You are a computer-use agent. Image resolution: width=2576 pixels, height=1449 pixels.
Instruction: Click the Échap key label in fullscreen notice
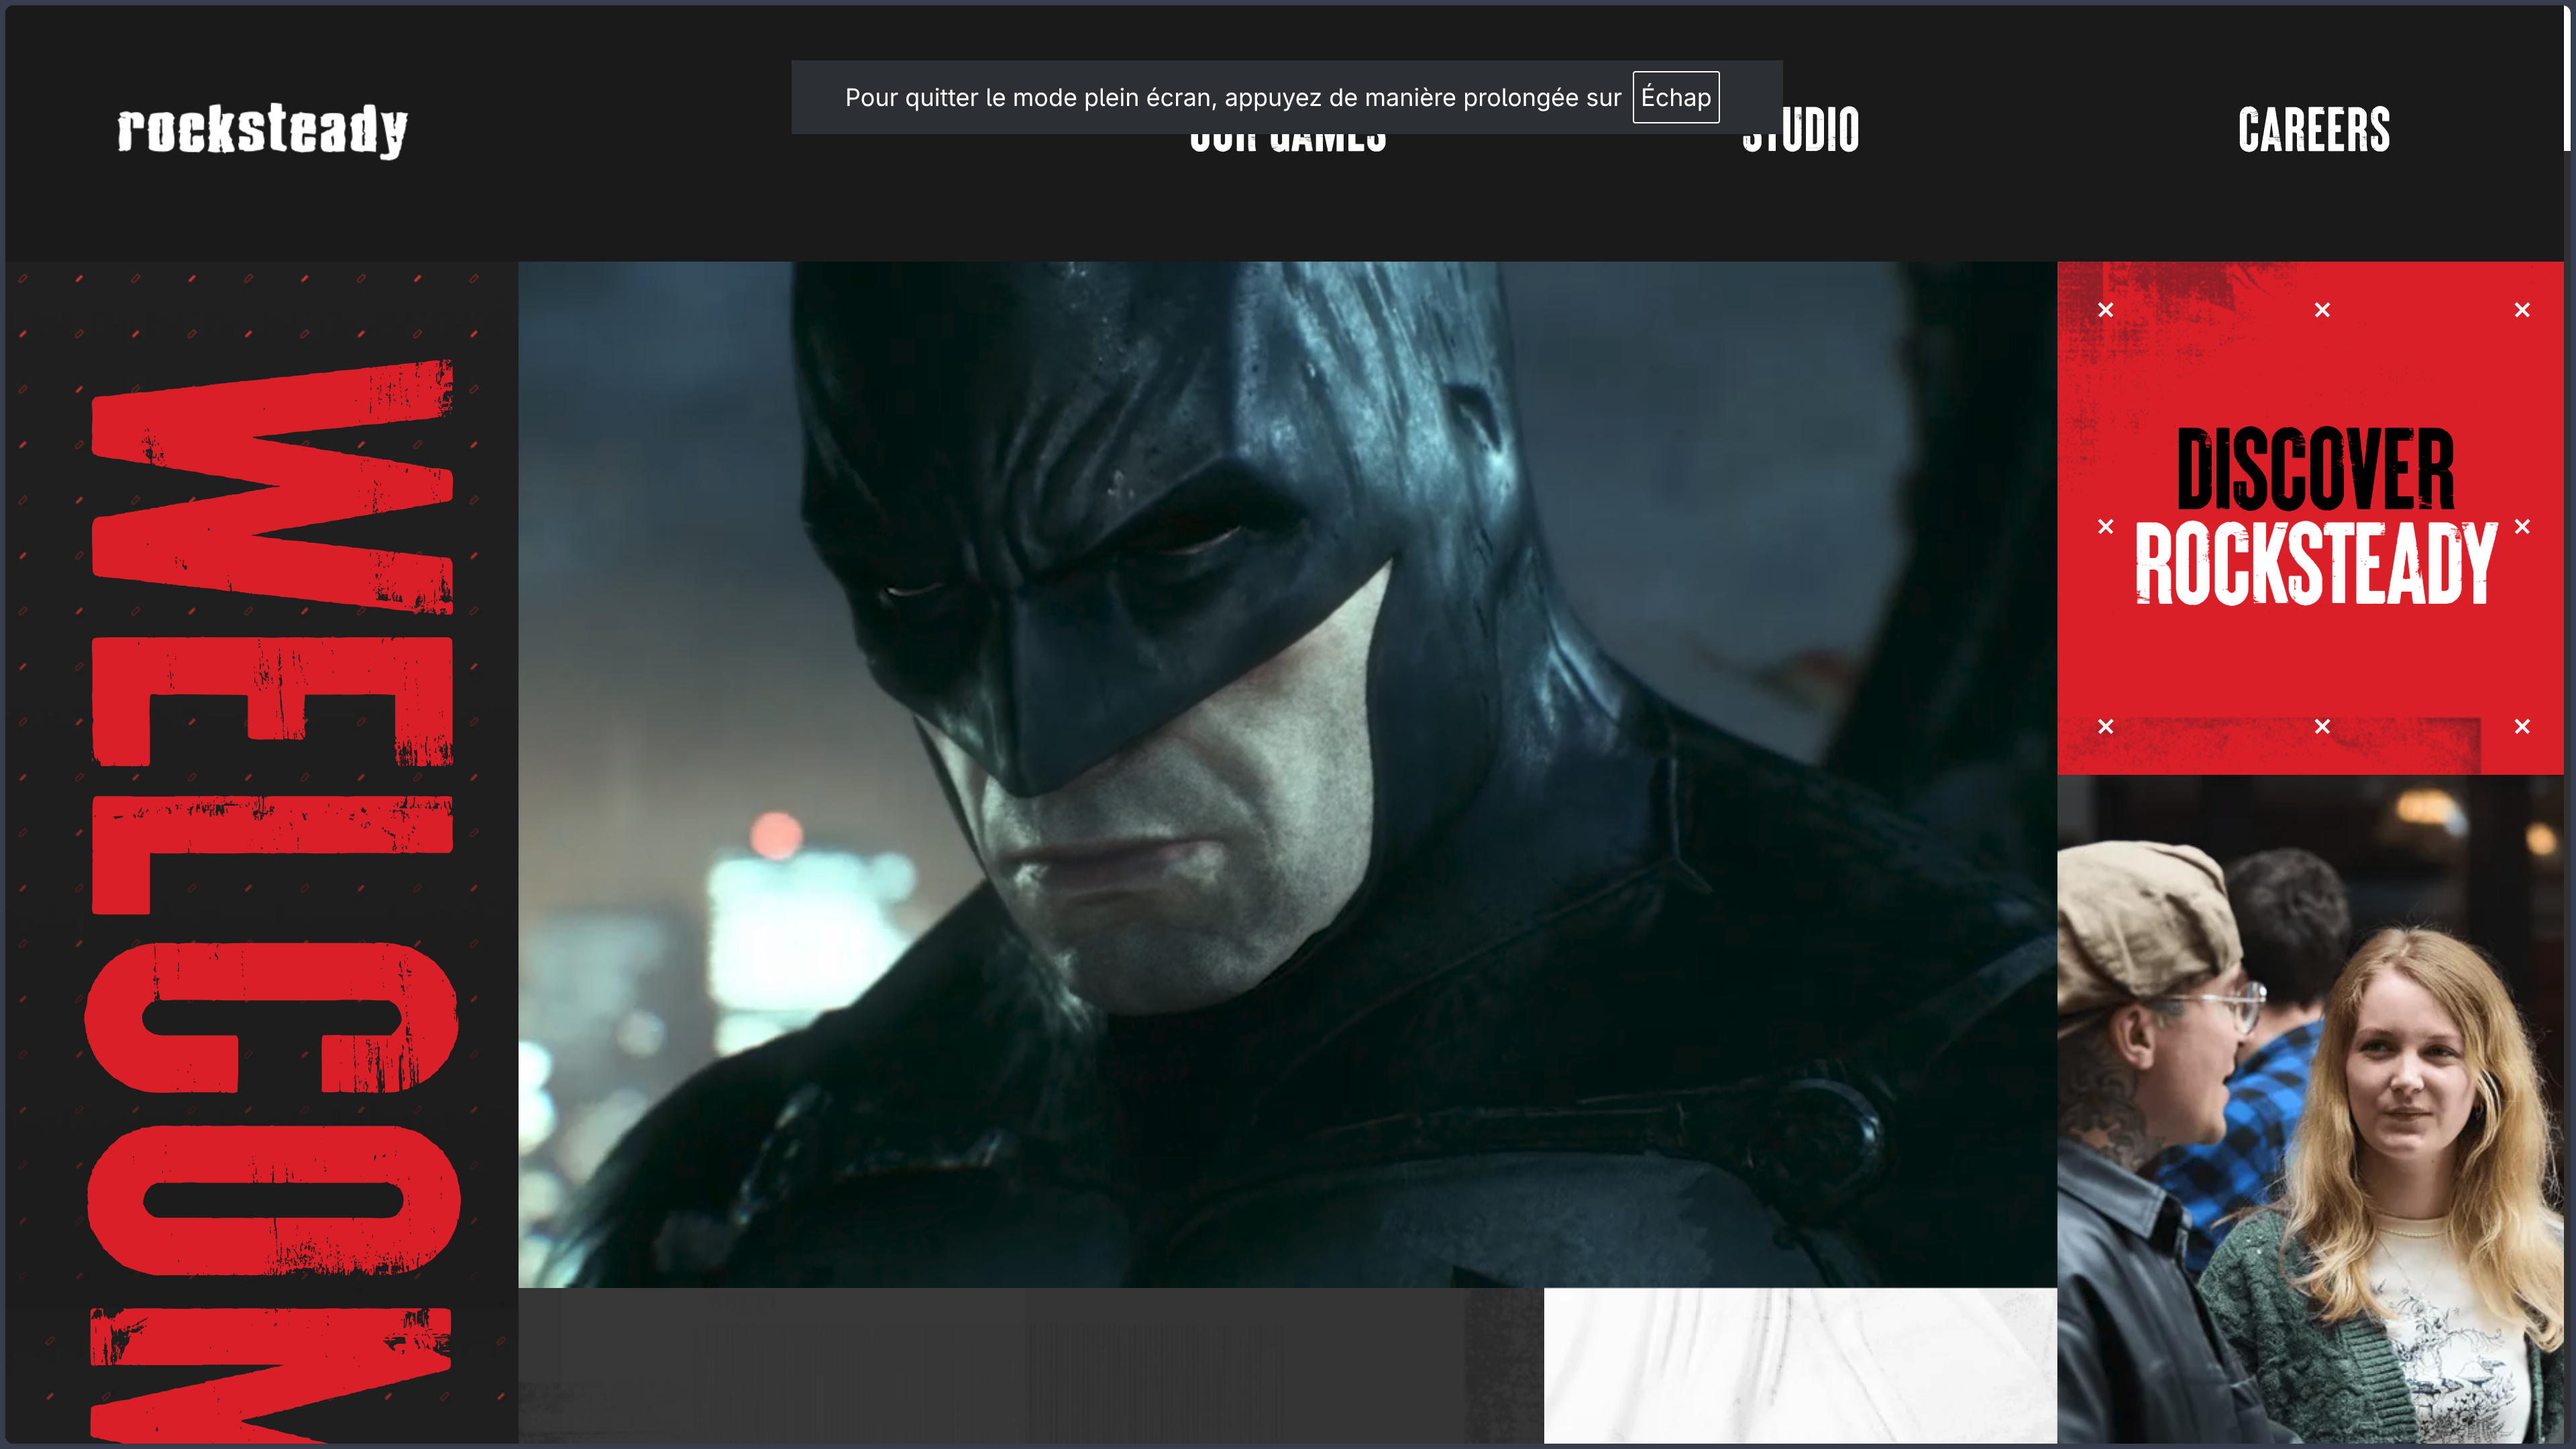(x=1676, y=97)
